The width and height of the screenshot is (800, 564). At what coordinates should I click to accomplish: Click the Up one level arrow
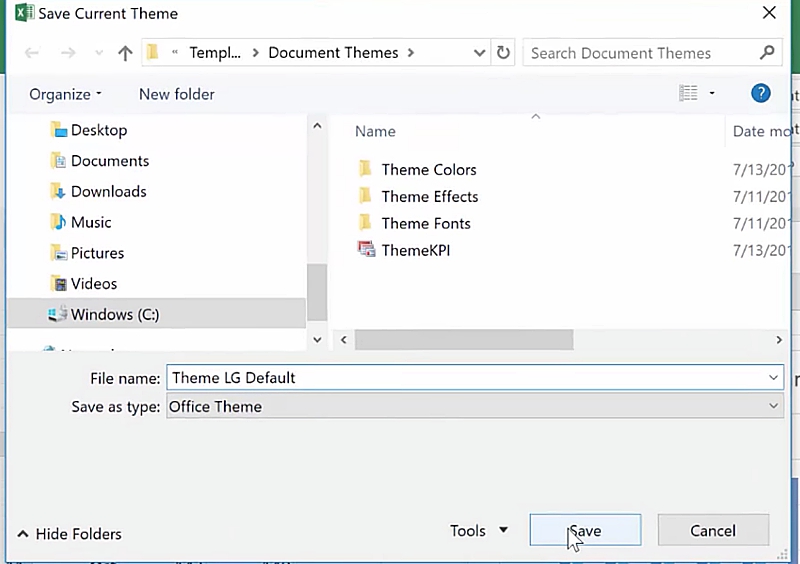[x=125, y=53]
